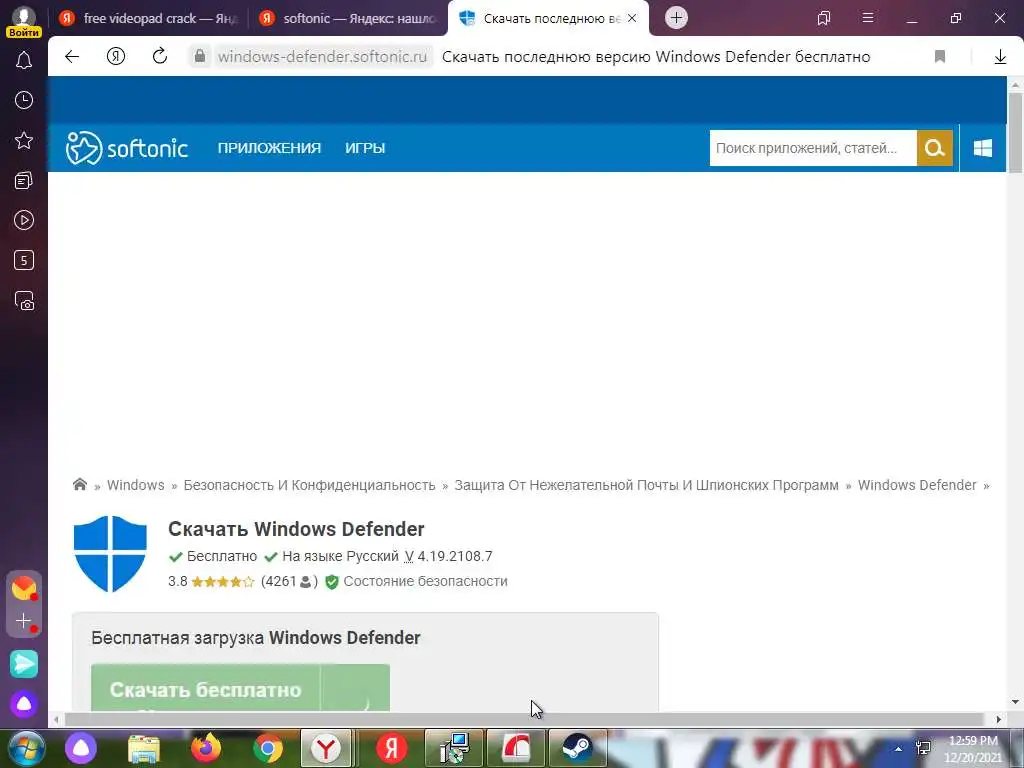Viewport: 1024px width, 768px height.
Task: Click Состояние безопасности link
Action: point(425,581)
